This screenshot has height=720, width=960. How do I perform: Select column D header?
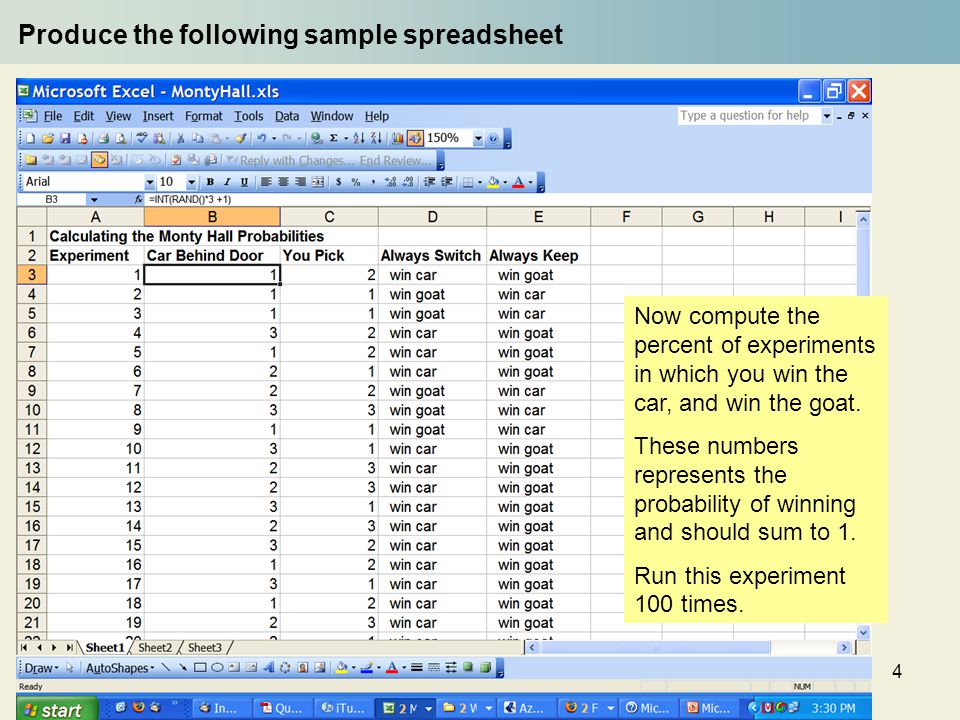coord(432,217)
